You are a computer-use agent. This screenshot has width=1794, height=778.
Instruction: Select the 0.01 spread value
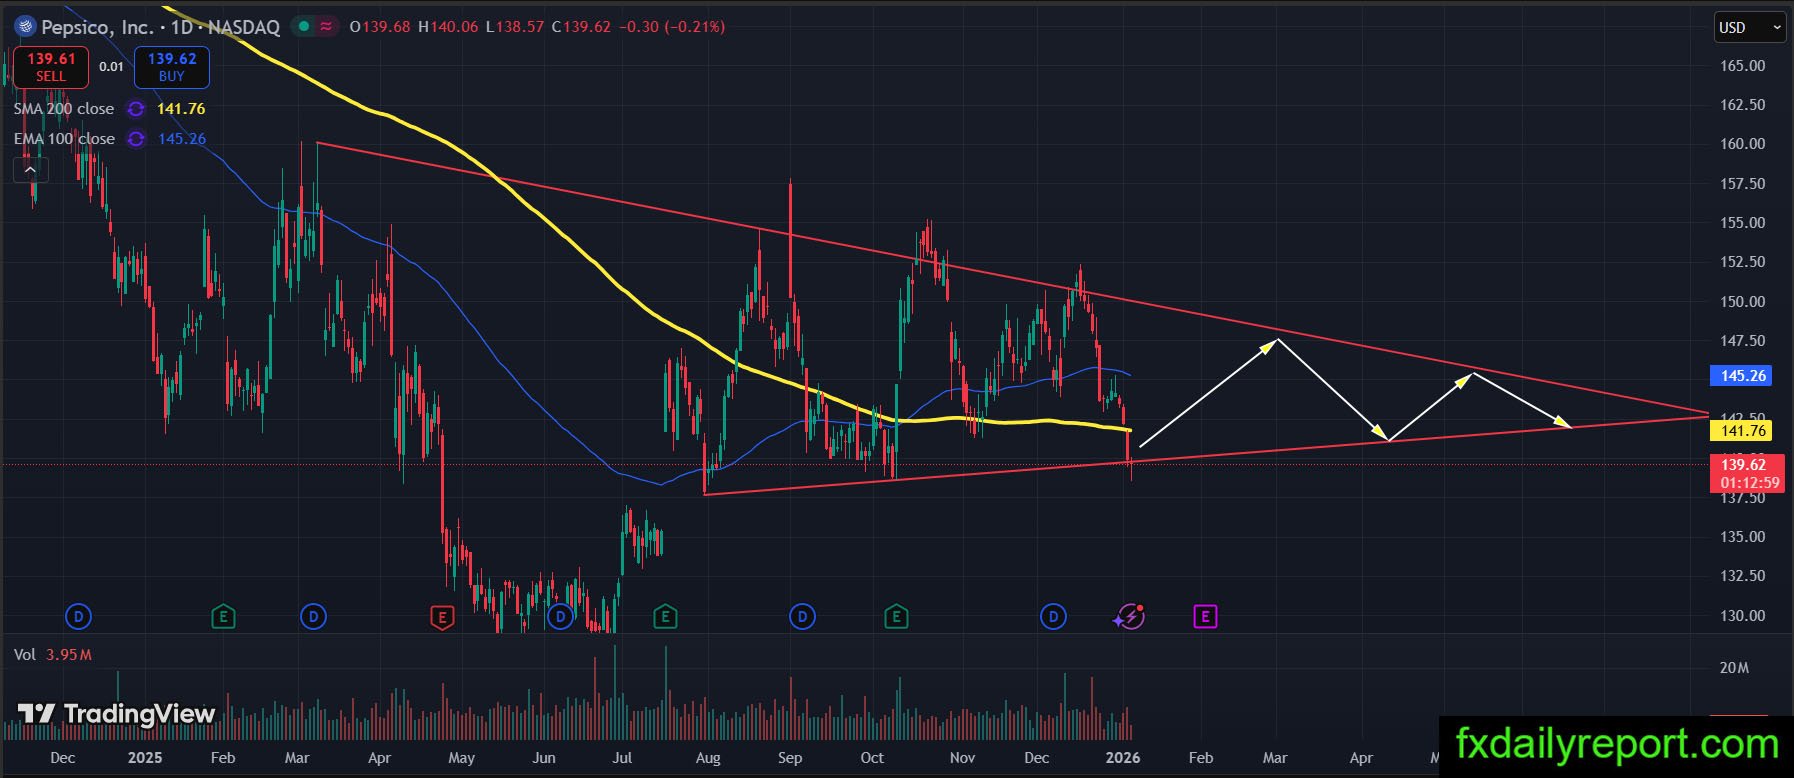coord(111,67)
